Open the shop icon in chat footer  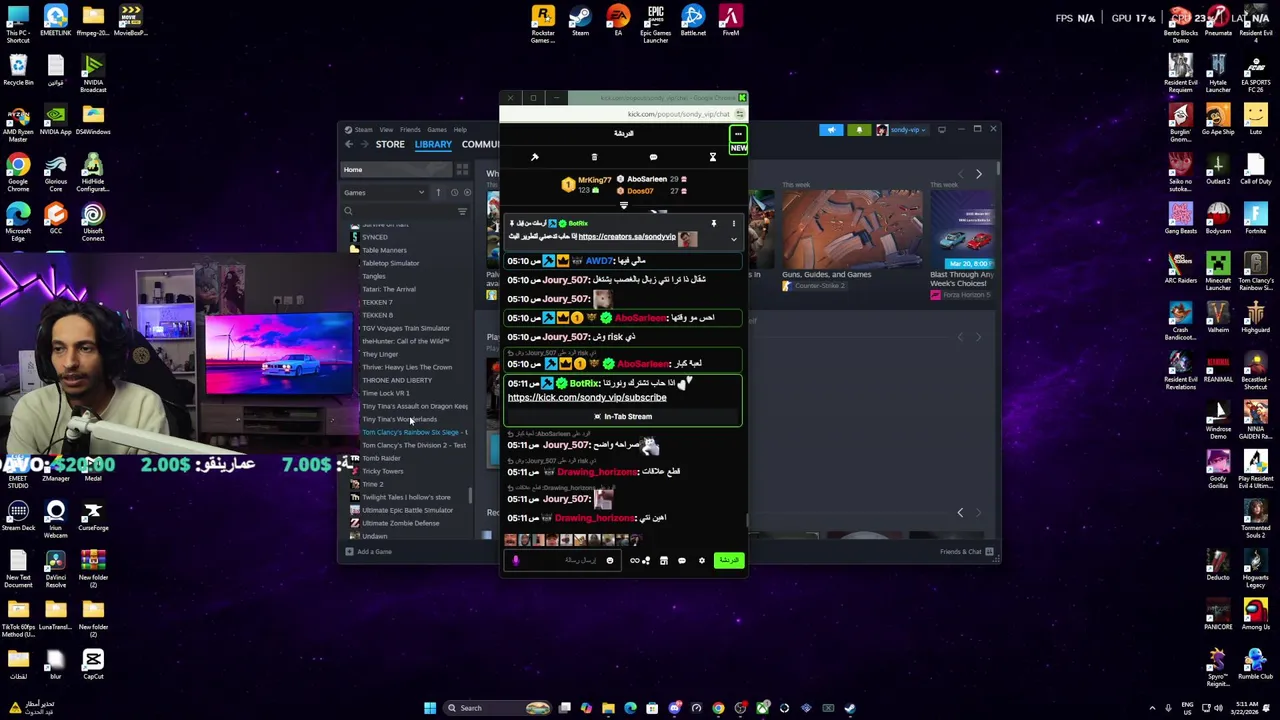(663, 561)
